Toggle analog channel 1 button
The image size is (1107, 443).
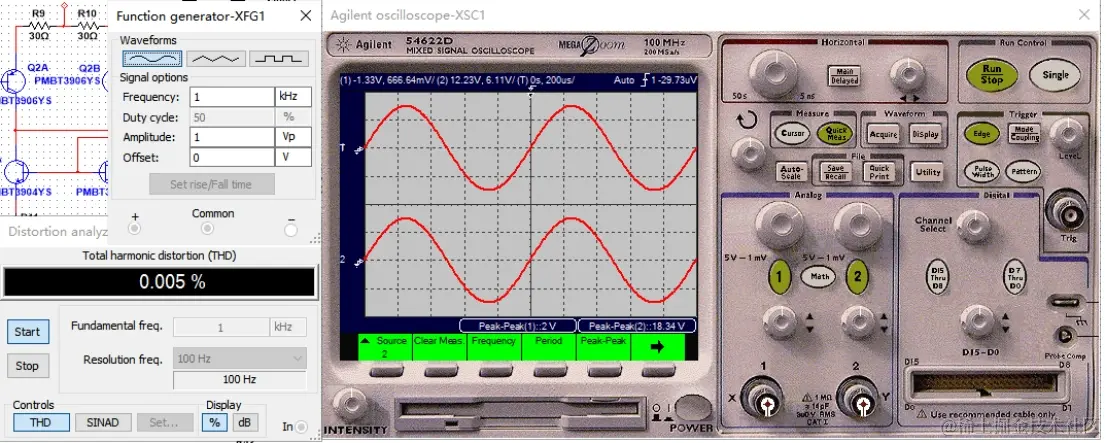(779, 276)
